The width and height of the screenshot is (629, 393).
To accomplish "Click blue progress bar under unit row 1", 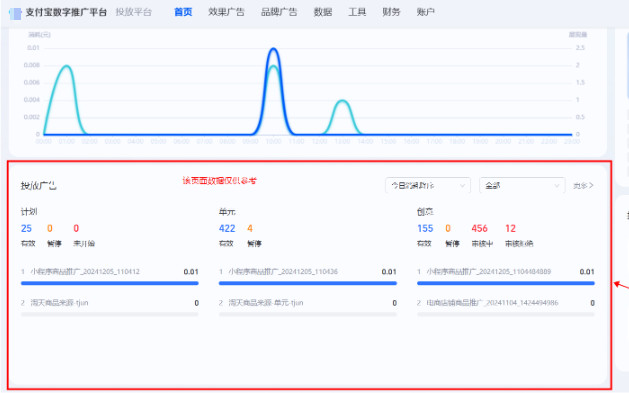I will coord(308,283).
